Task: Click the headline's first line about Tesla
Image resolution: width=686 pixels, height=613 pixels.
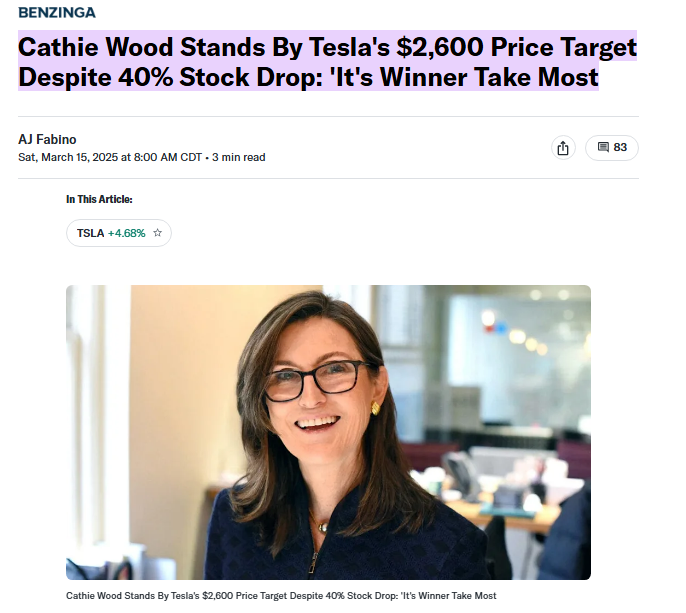Action: tap(327, 46)
